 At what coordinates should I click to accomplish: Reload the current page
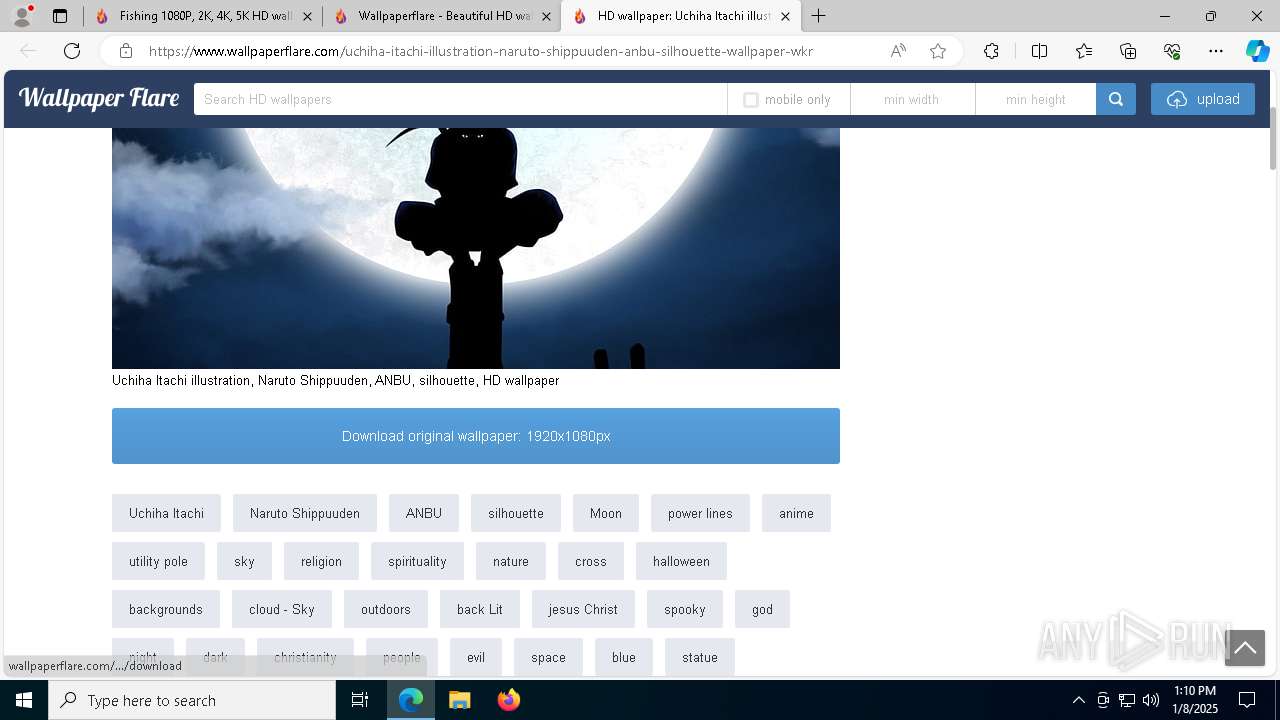[x=72, y=51]
